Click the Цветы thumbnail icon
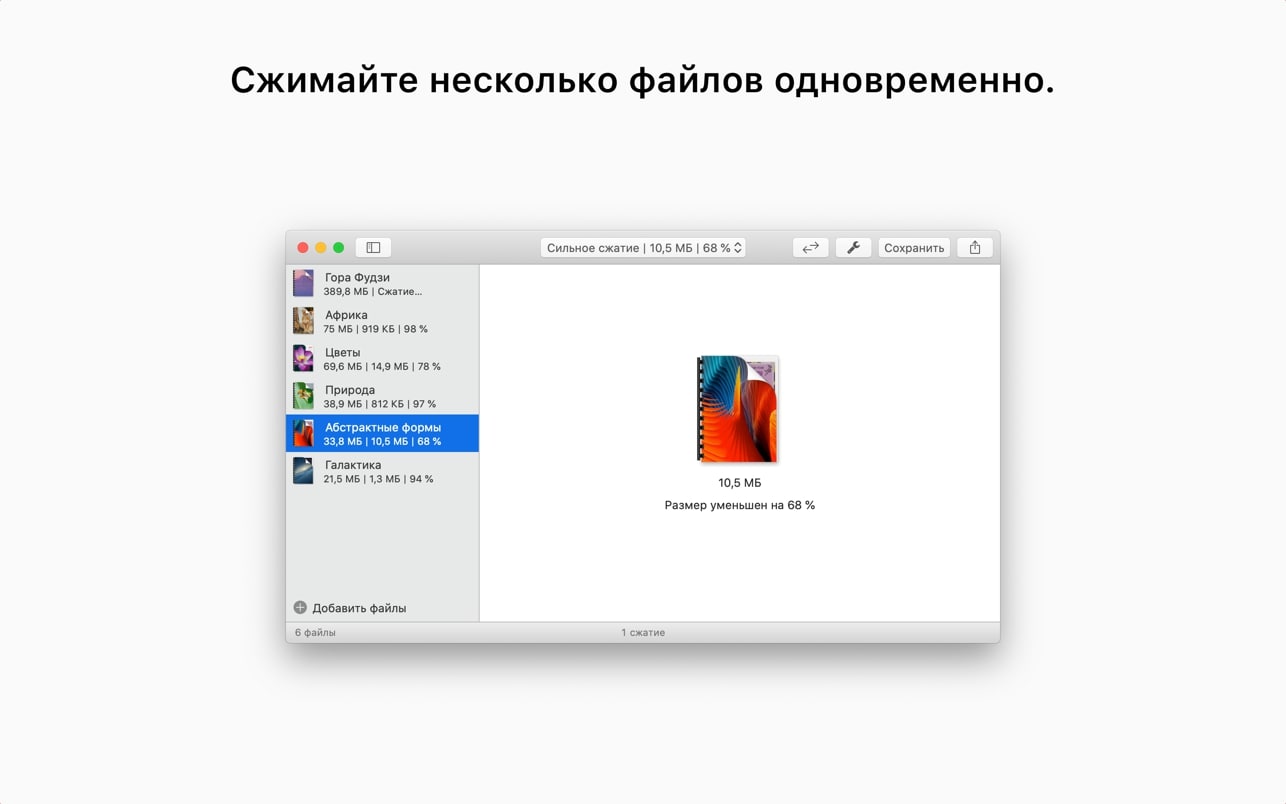This screenshot has width=1286, height=804. click(x=303, y=359)
